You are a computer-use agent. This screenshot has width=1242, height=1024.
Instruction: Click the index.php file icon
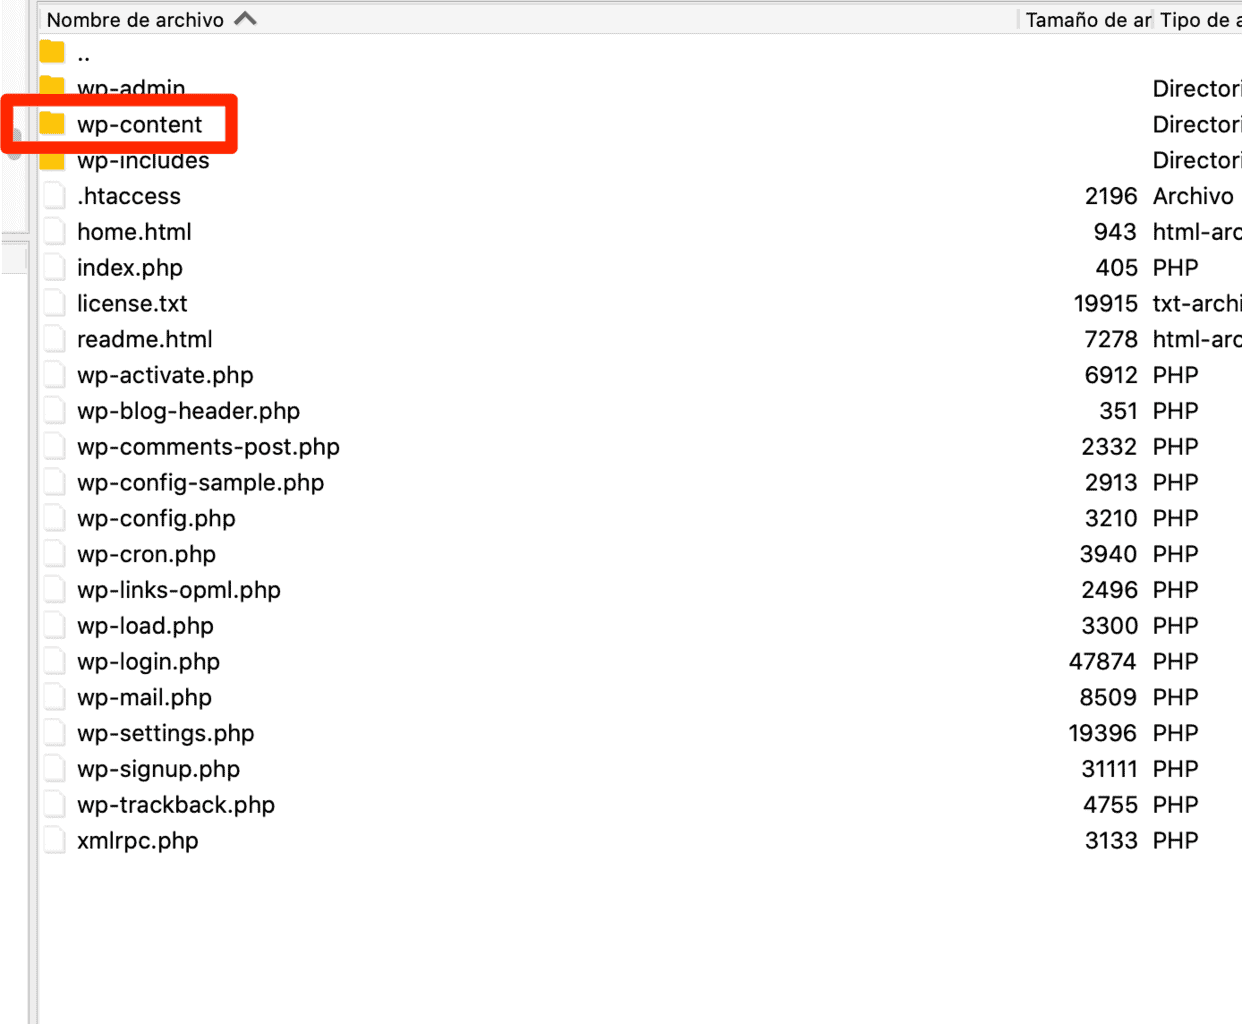(x=55, y=268)
